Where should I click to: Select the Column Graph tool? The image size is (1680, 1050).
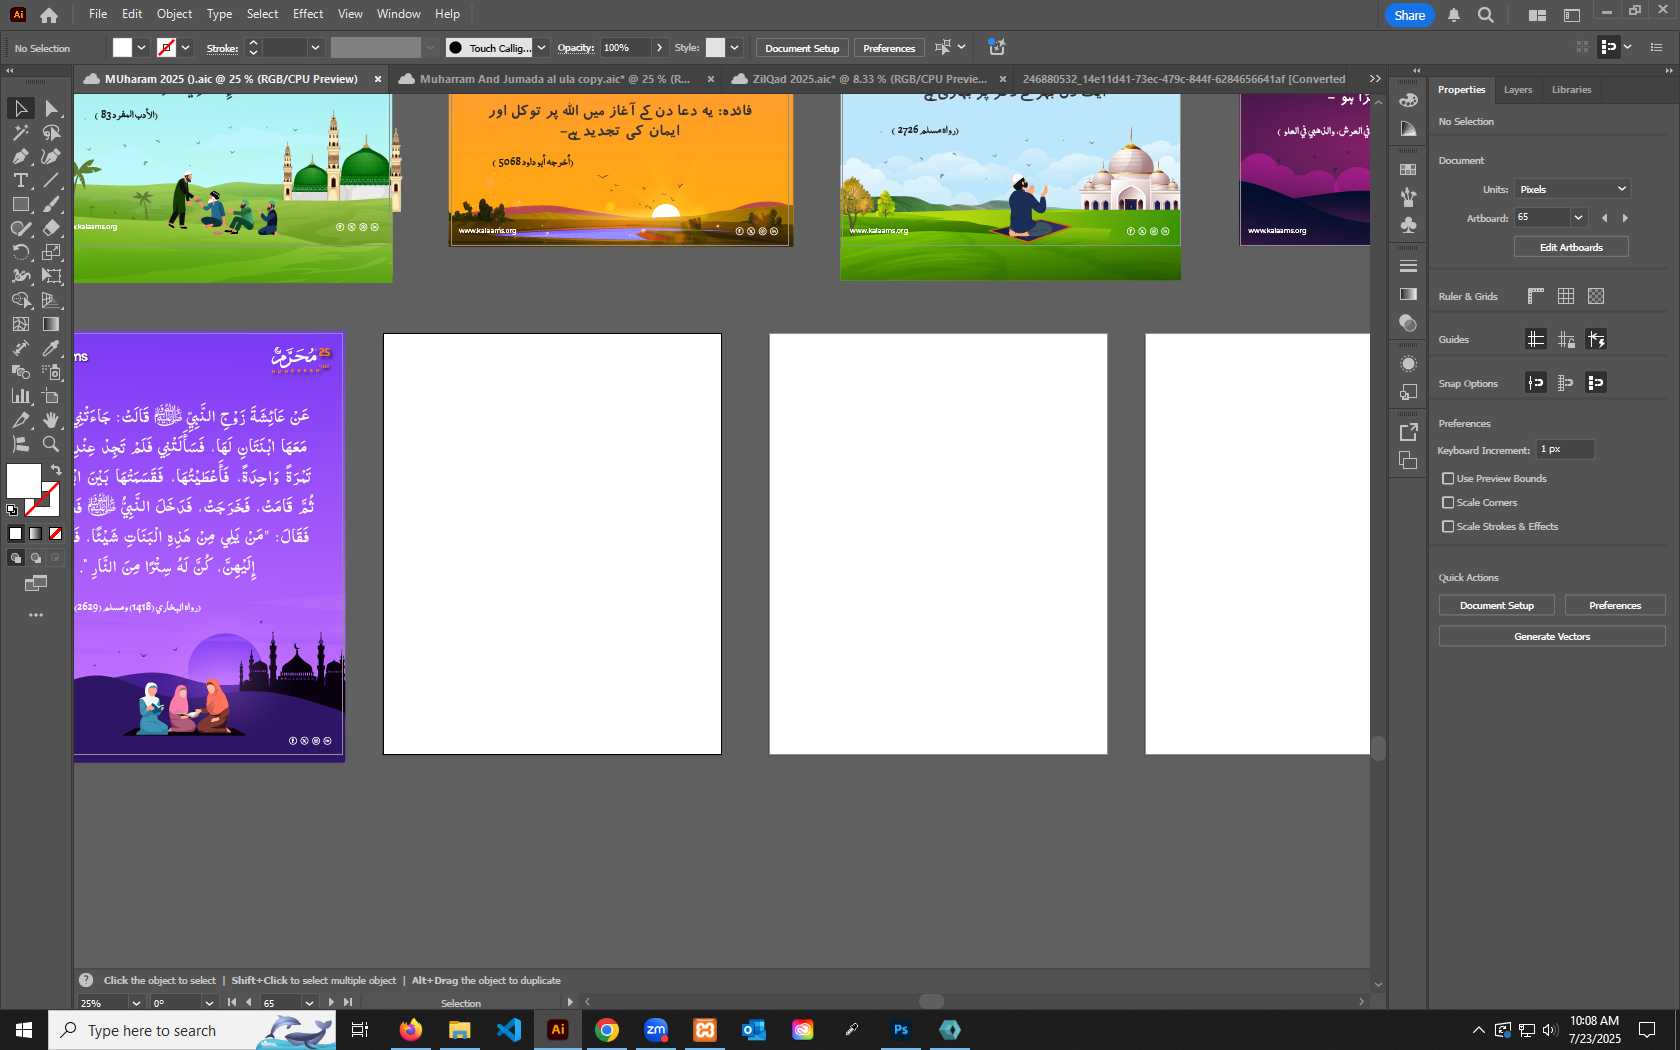pos(20,396)
